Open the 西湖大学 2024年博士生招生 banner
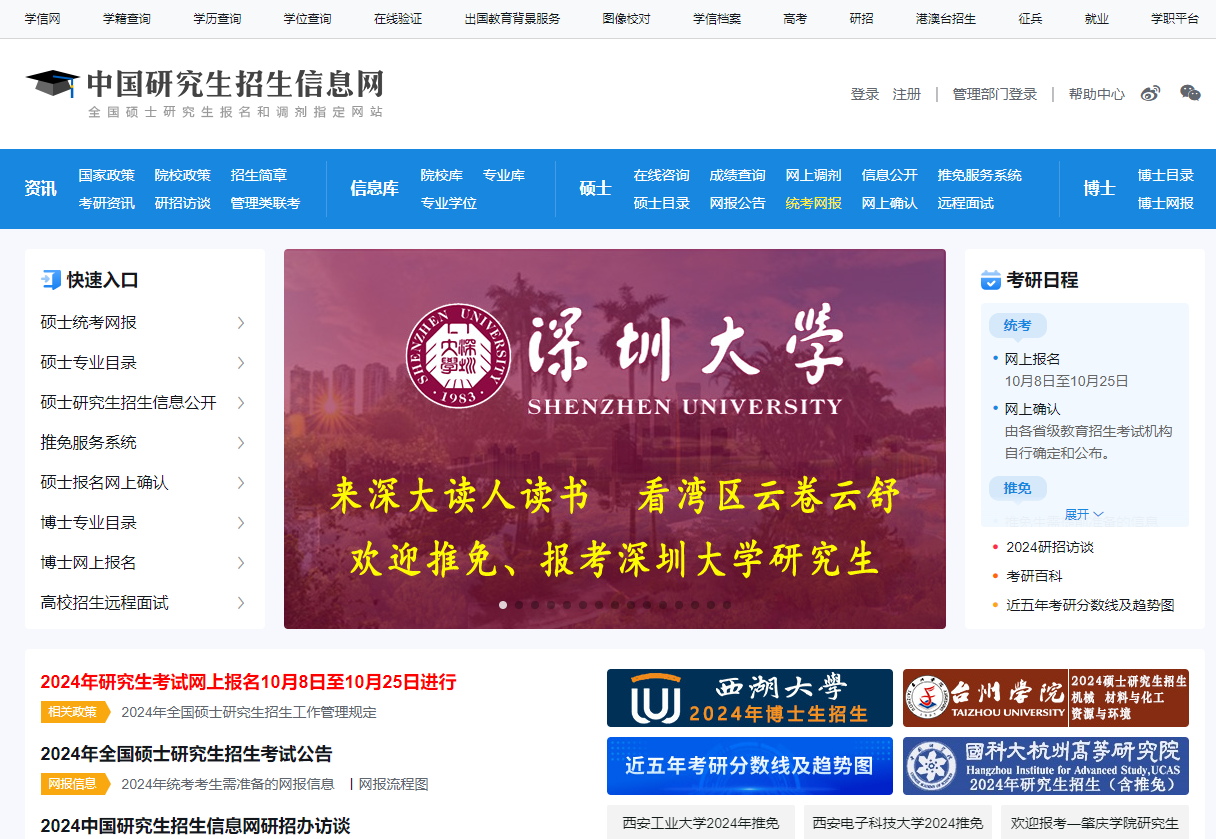The height and width of the screenshot is (839, 1216). (749, 698)
